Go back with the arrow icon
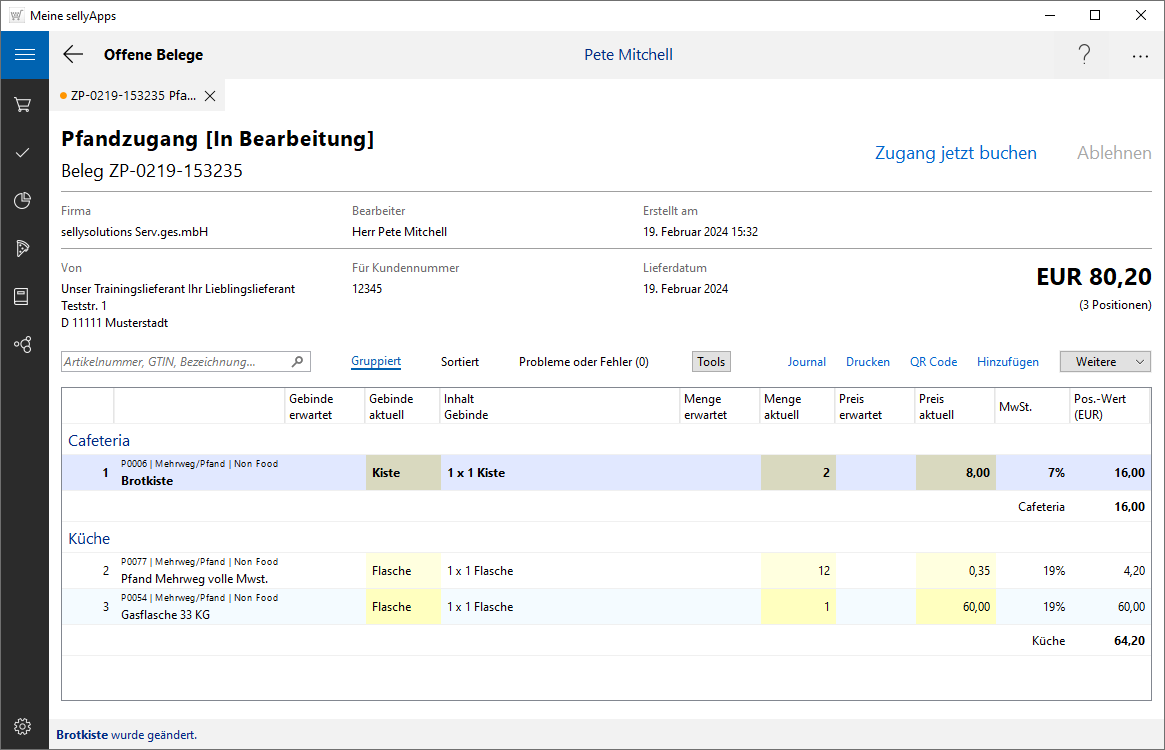 73,55
